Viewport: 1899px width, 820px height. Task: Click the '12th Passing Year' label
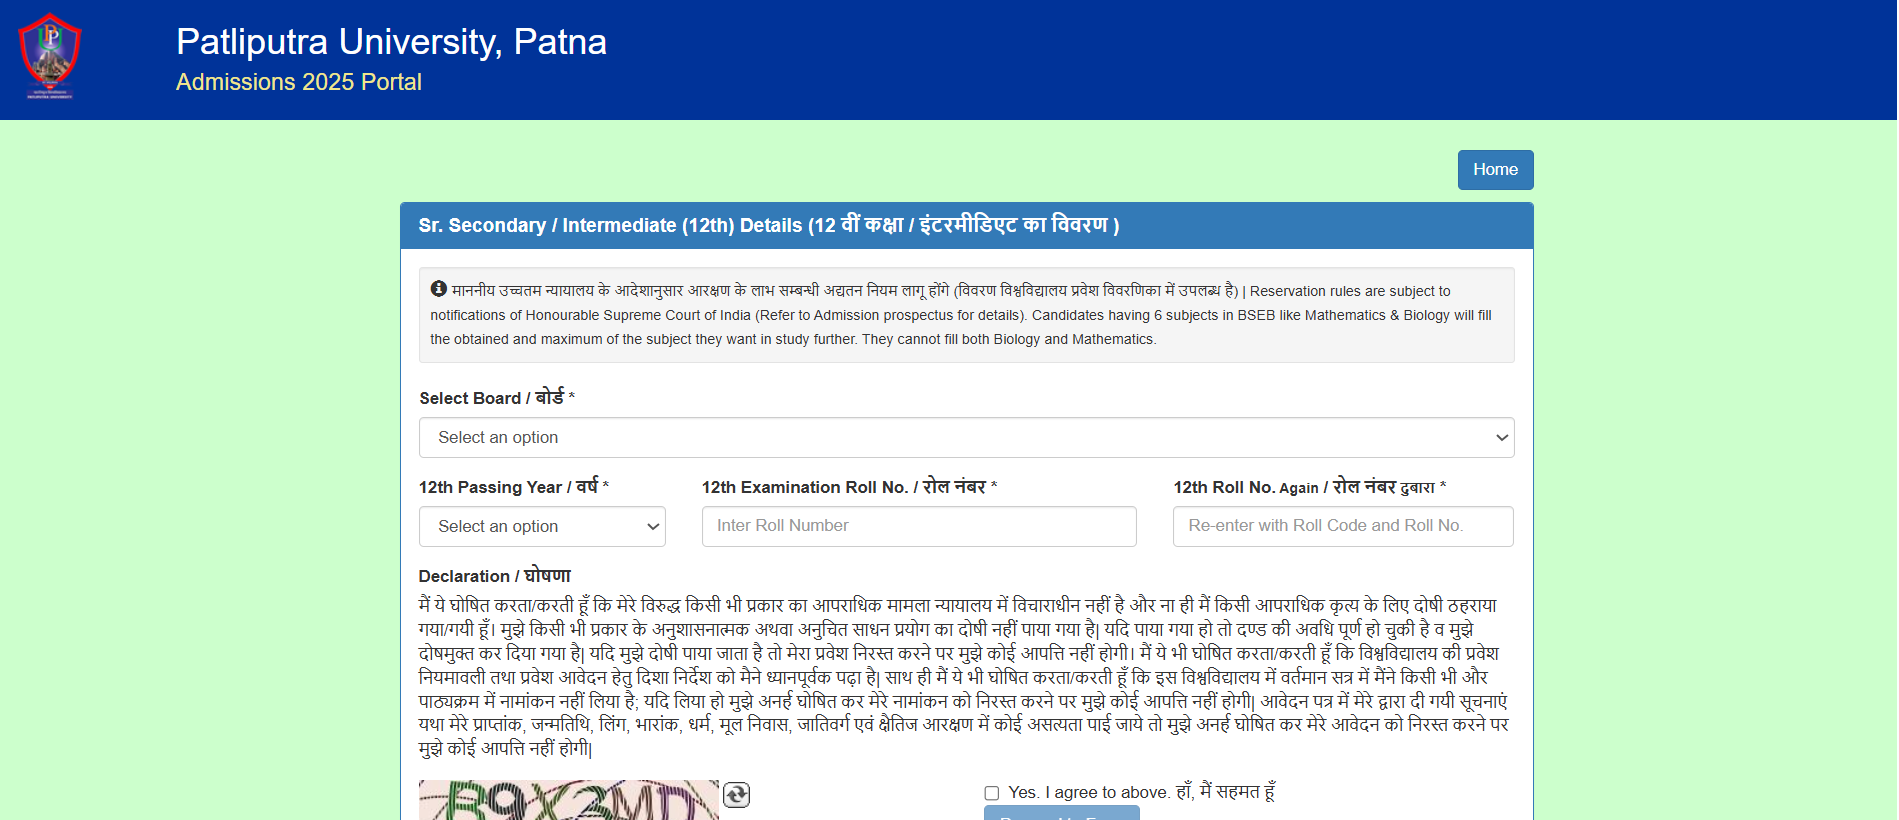[x=513, y=487]
